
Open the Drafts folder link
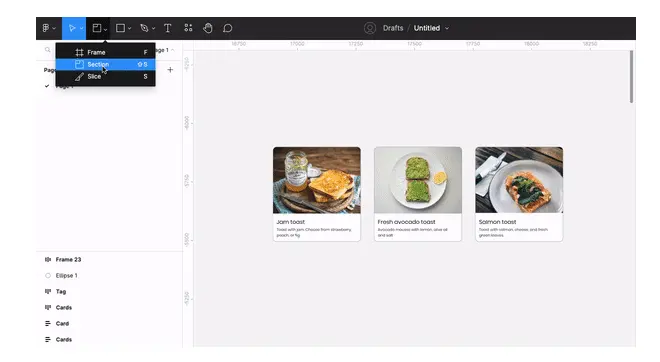[x=393, y=28]
